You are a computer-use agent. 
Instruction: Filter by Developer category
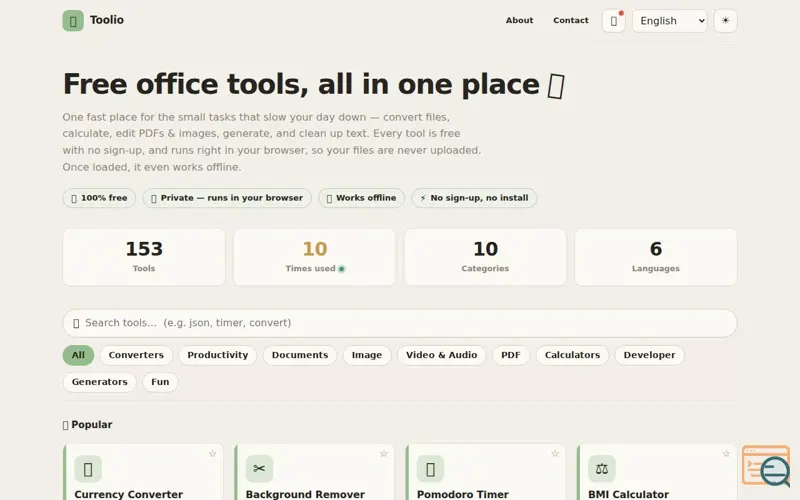coord(649,355)
